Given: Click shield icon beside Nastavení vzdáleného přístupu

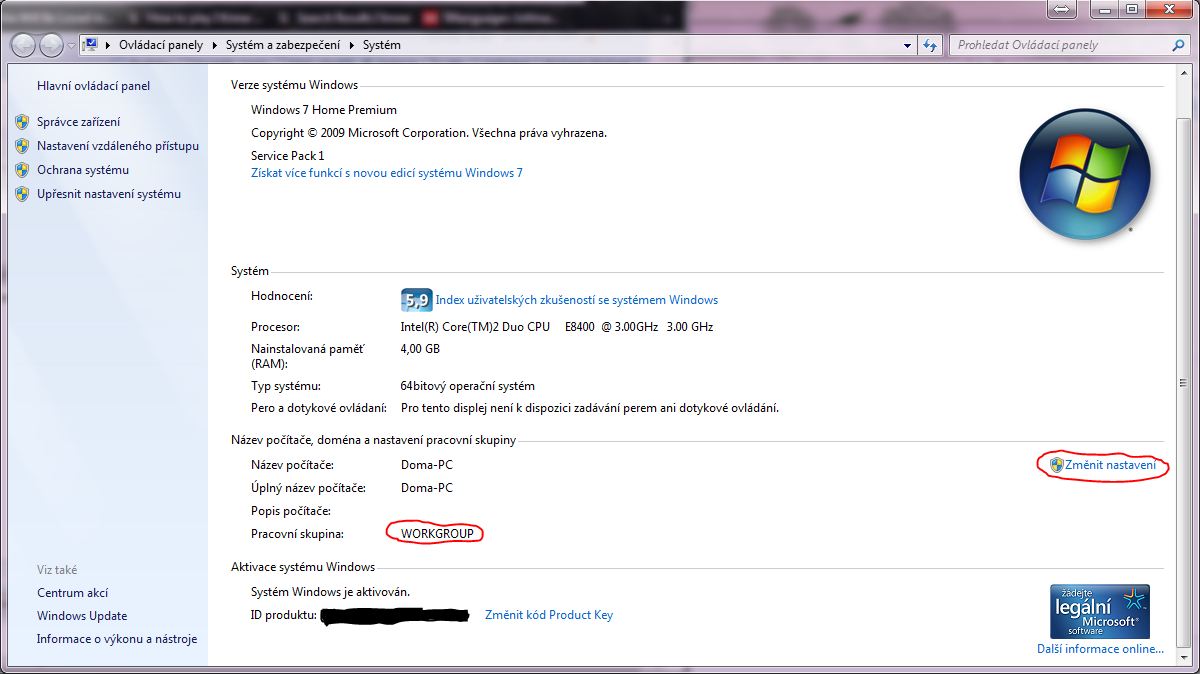Looking at the screenshot, I should tap(22, 146).
